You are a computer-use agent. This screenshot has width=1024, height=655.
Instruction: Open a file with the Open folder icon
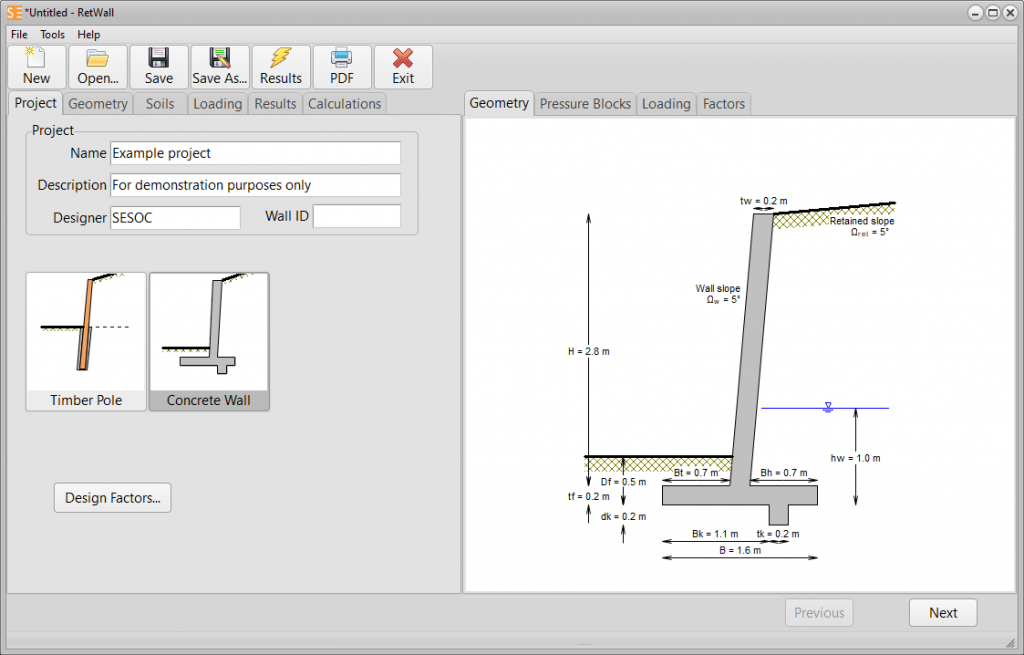[x=98, y=67]
